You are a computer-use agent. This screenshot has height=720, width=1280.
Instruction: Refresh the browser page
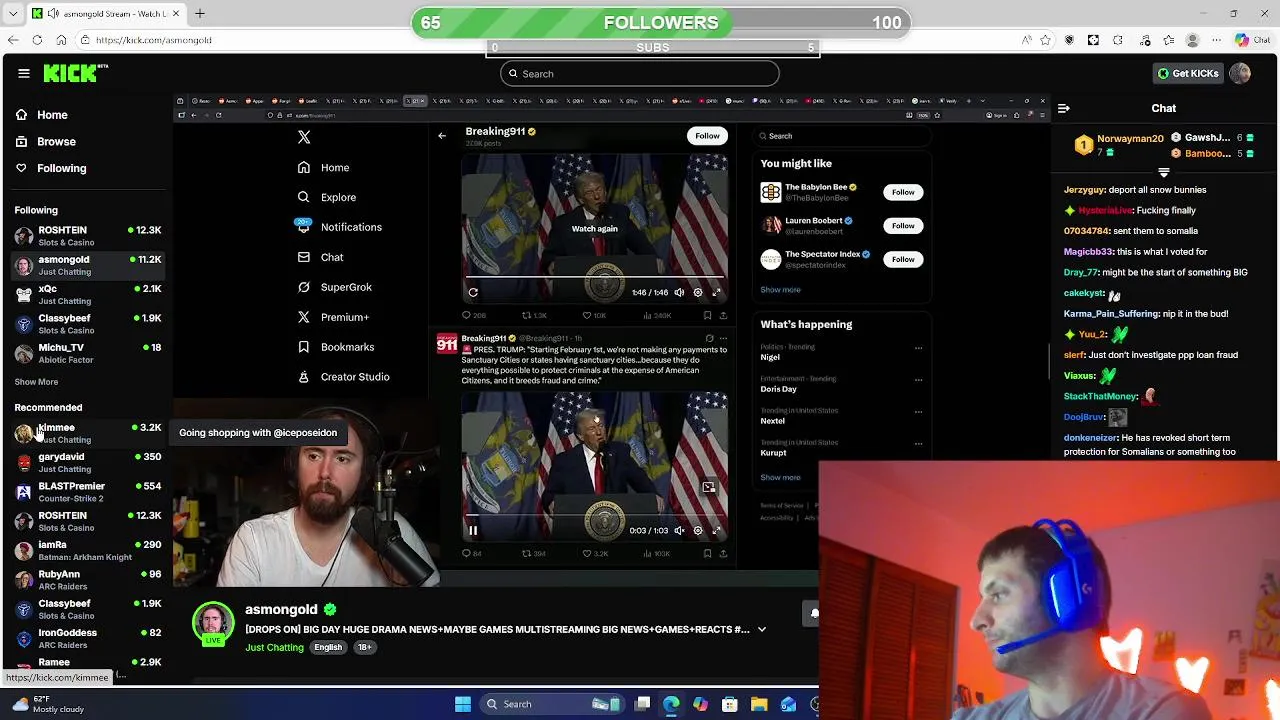click(37, 40)
